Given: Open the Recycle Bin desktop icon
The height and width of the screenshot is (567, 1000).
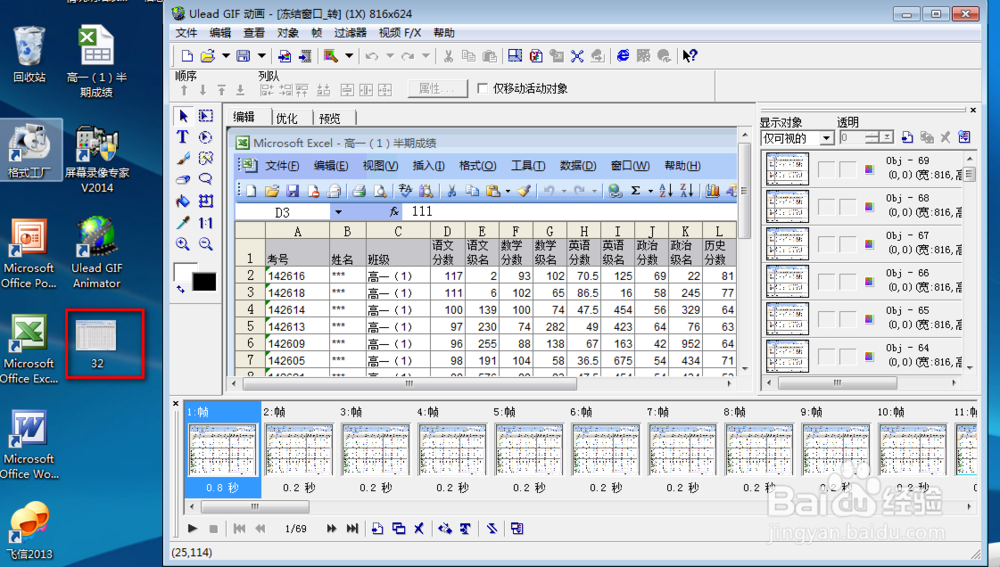Looking at the screenshot, I should 29,55.
